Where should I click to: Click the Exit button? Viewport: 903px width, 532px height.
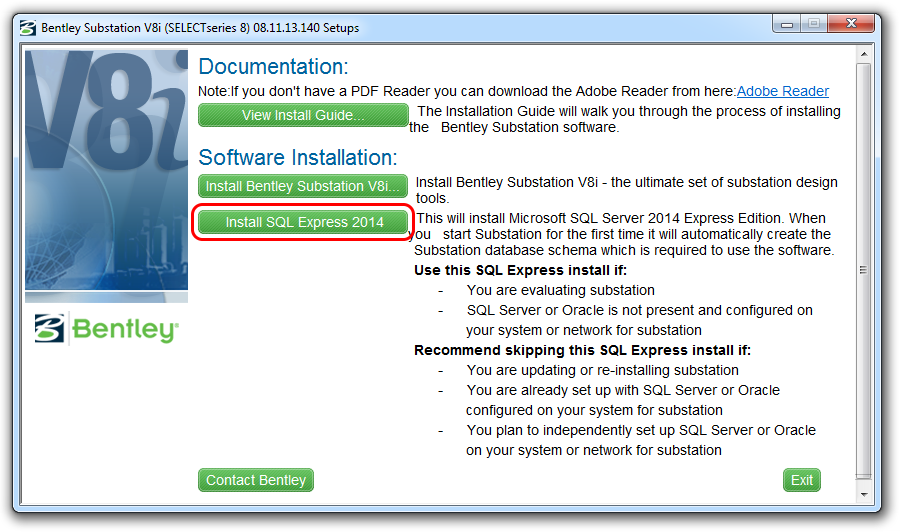tap(802, 480)
